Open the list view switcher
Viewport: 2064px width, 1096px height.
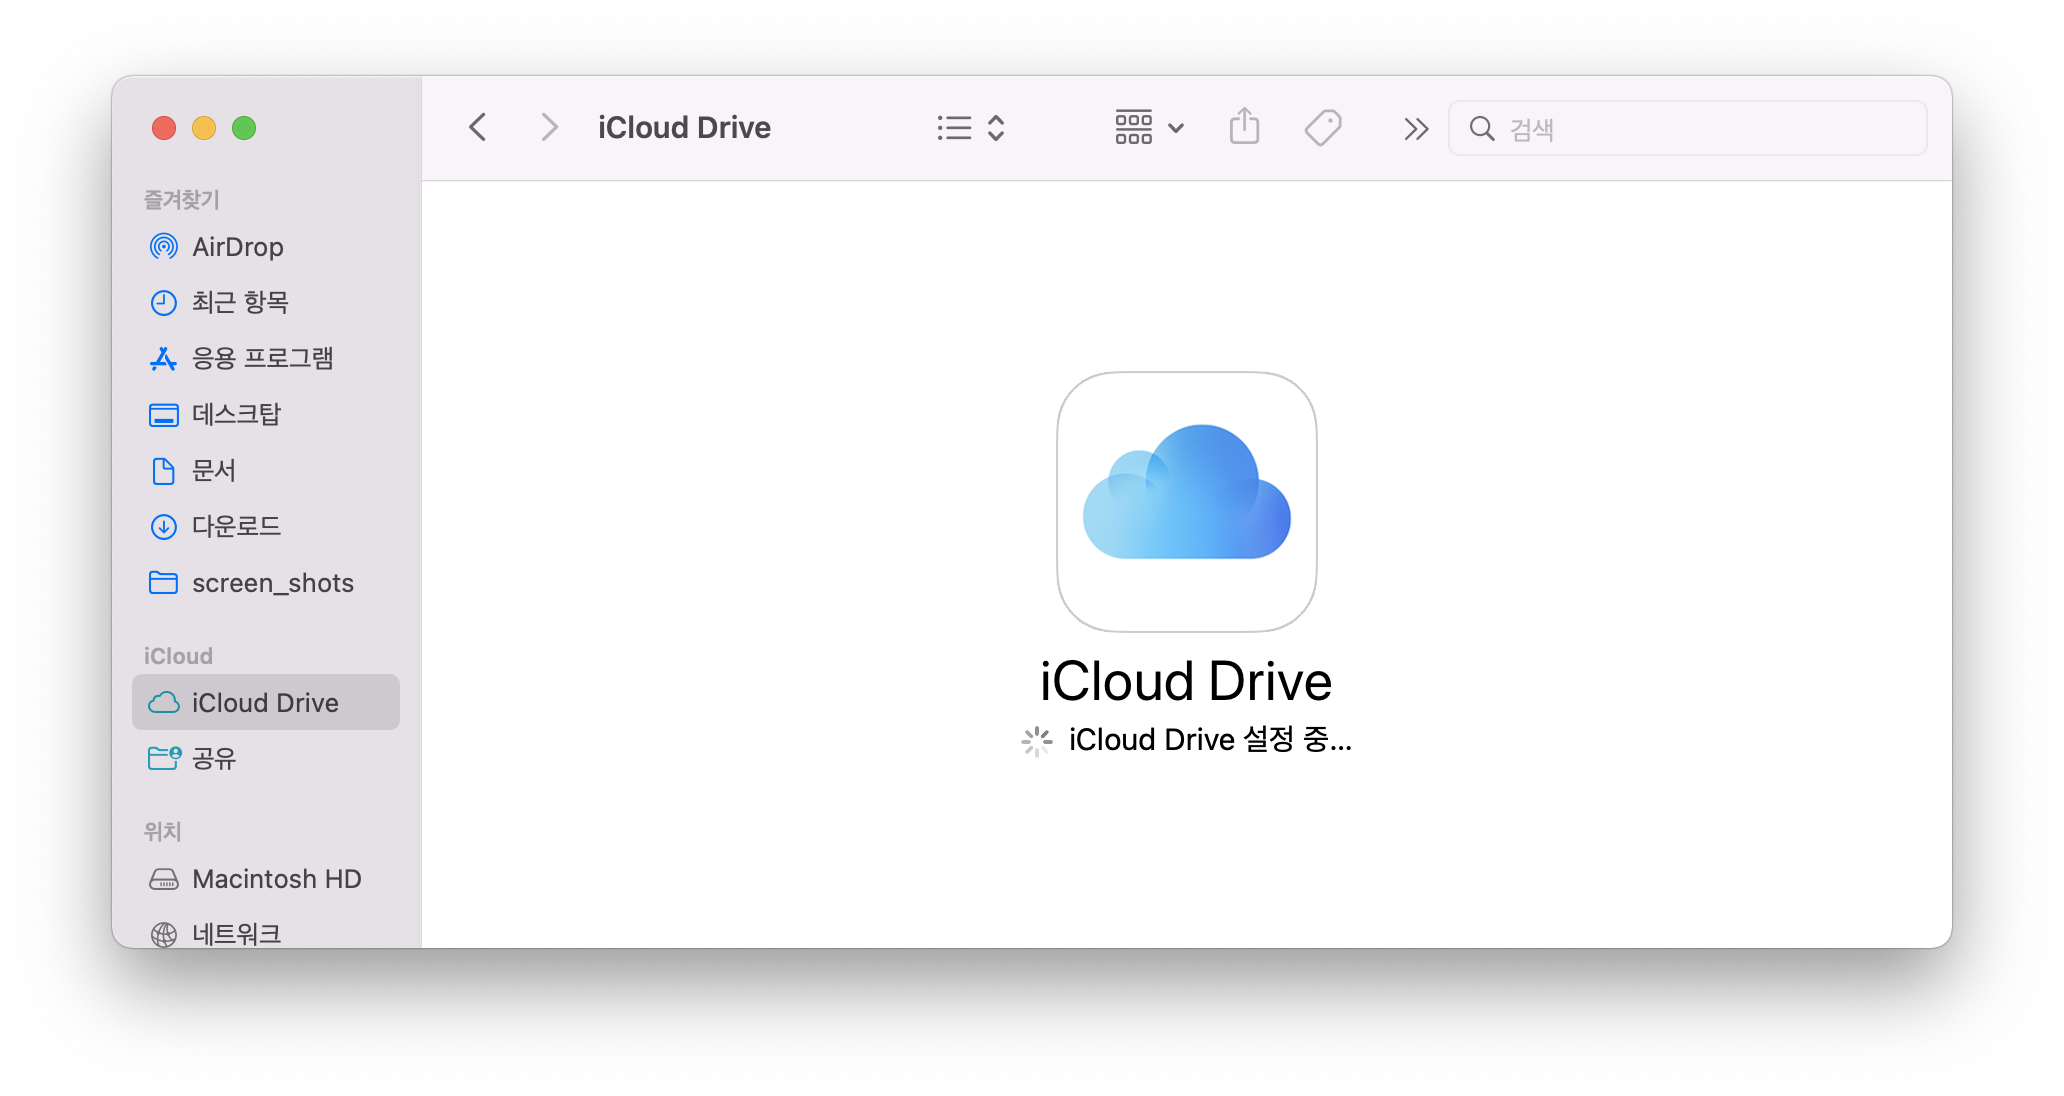tap(970, 128)
